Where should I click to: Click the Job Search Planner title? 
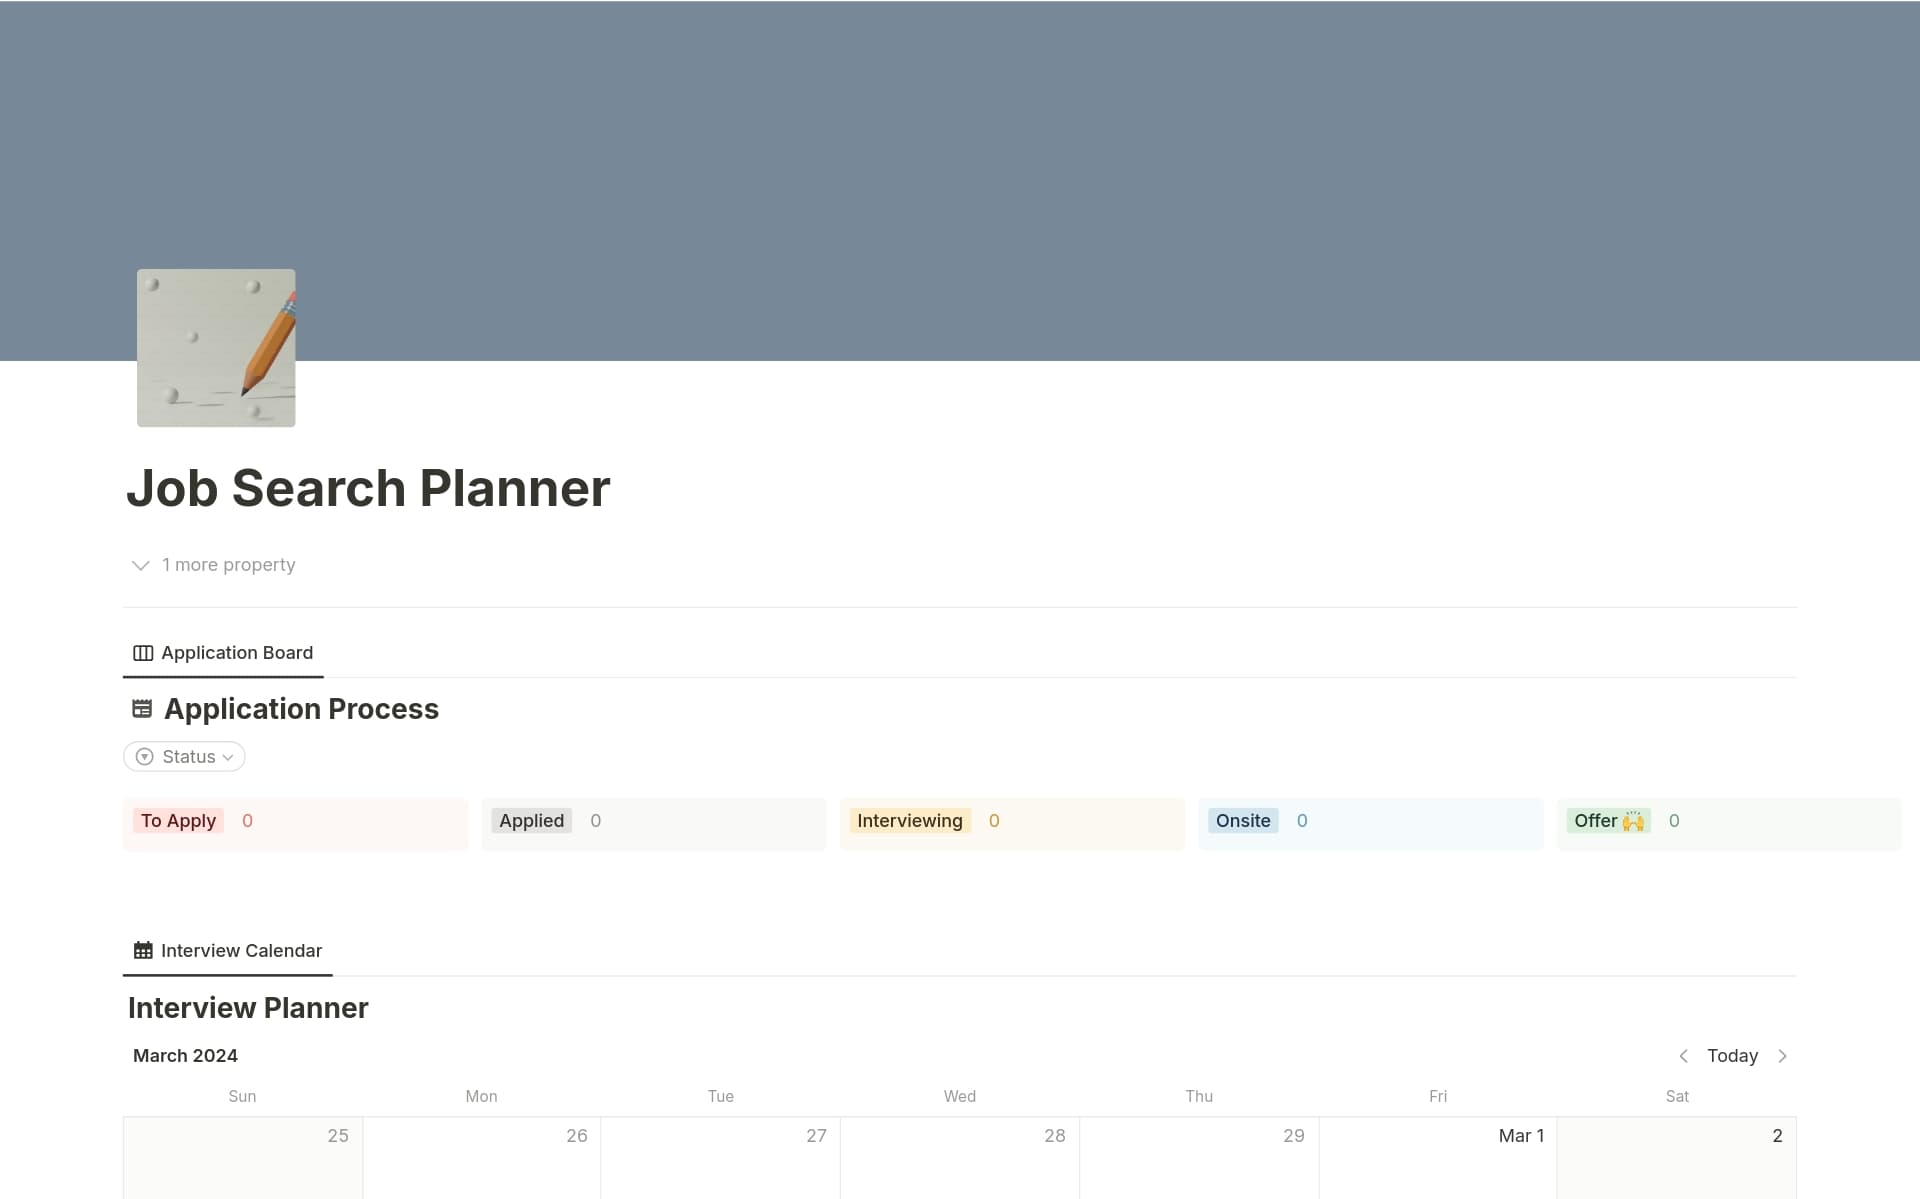(368, 488)
